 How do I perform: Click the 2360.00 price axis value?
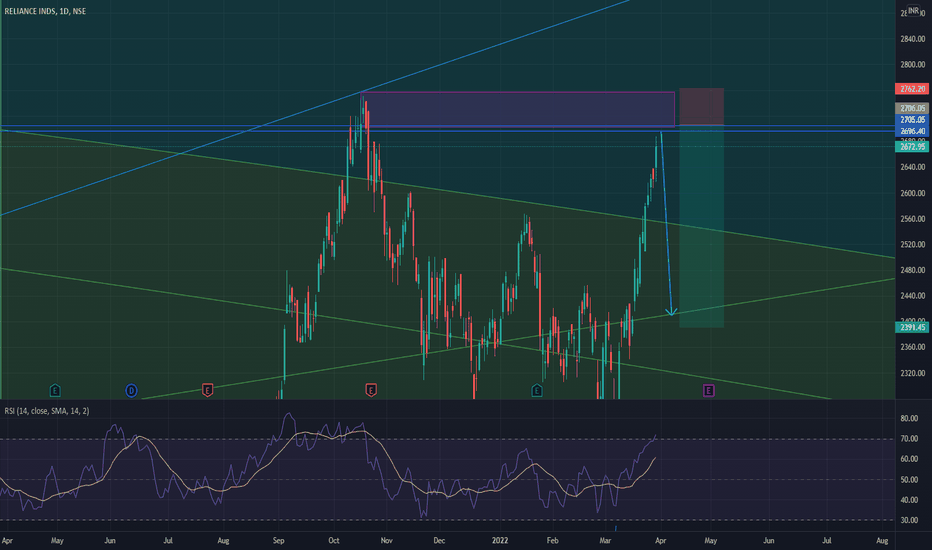pos(912,347)
